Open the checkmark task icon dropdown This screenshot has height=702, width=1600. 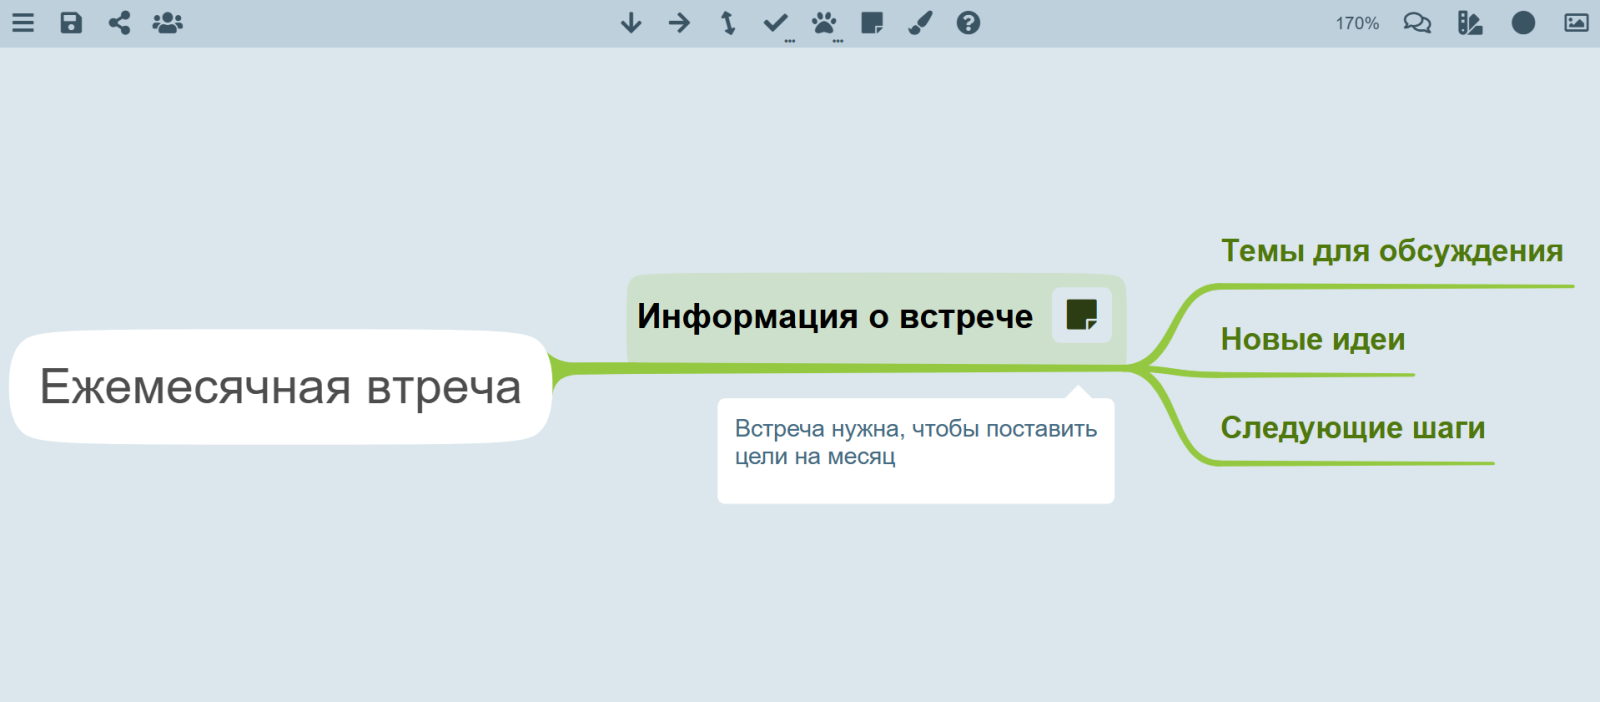(776, 23)
